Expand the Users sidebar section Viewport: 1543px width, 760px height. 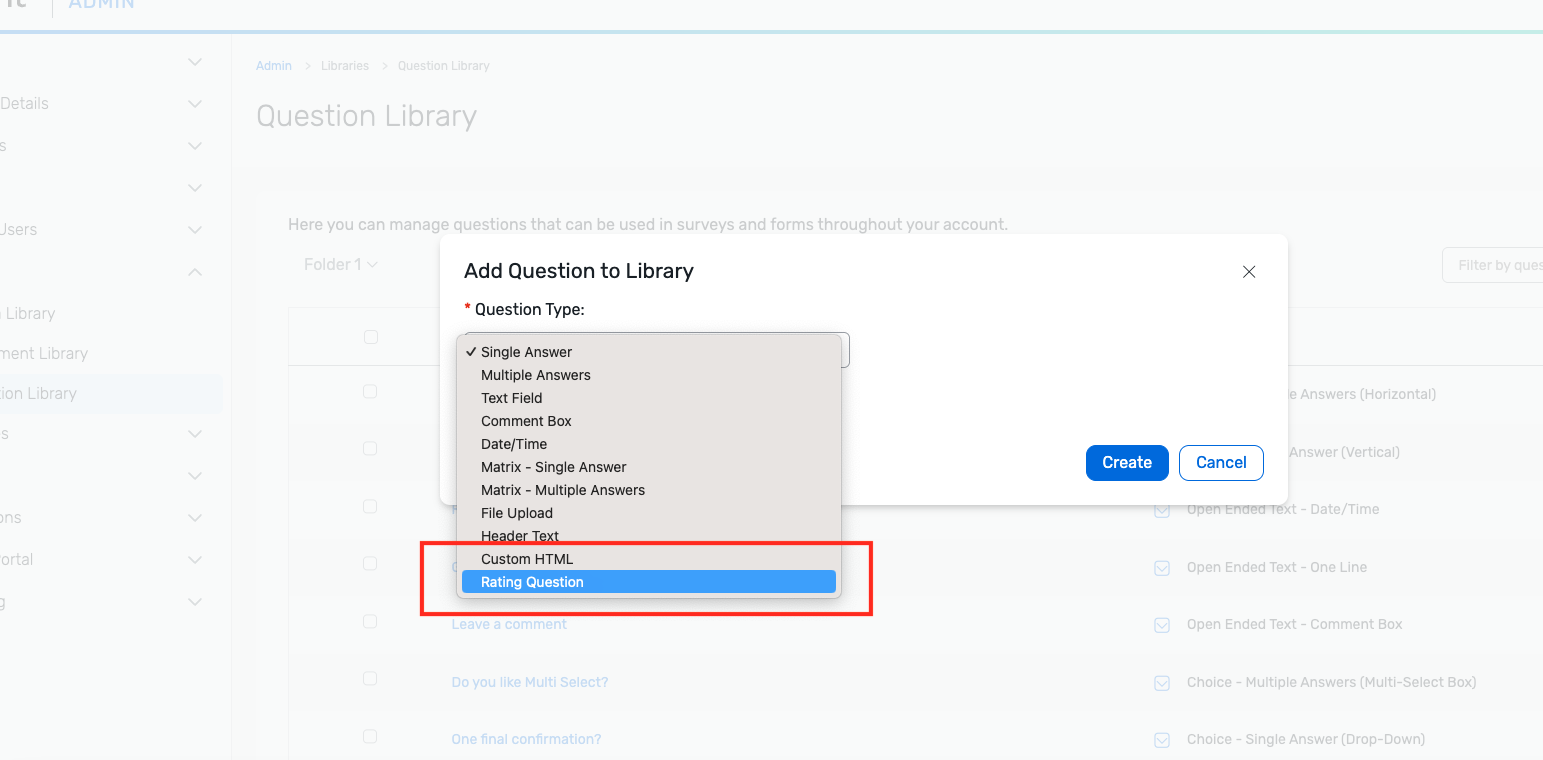coord(195,230)
